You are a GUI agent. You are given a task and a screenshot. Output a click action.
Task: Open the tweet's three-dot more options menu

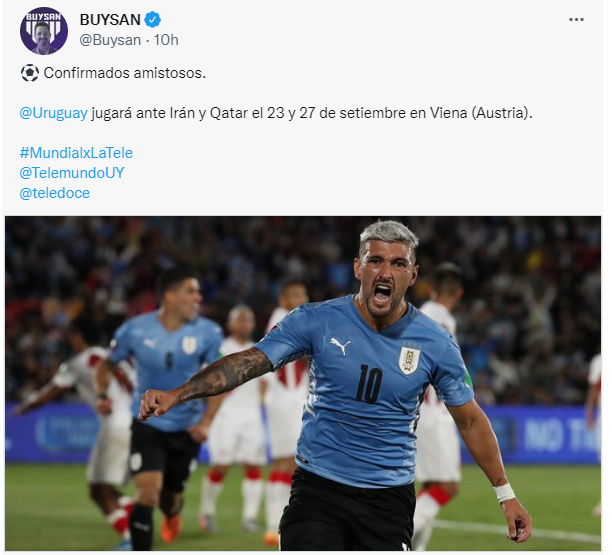[576, 20]
